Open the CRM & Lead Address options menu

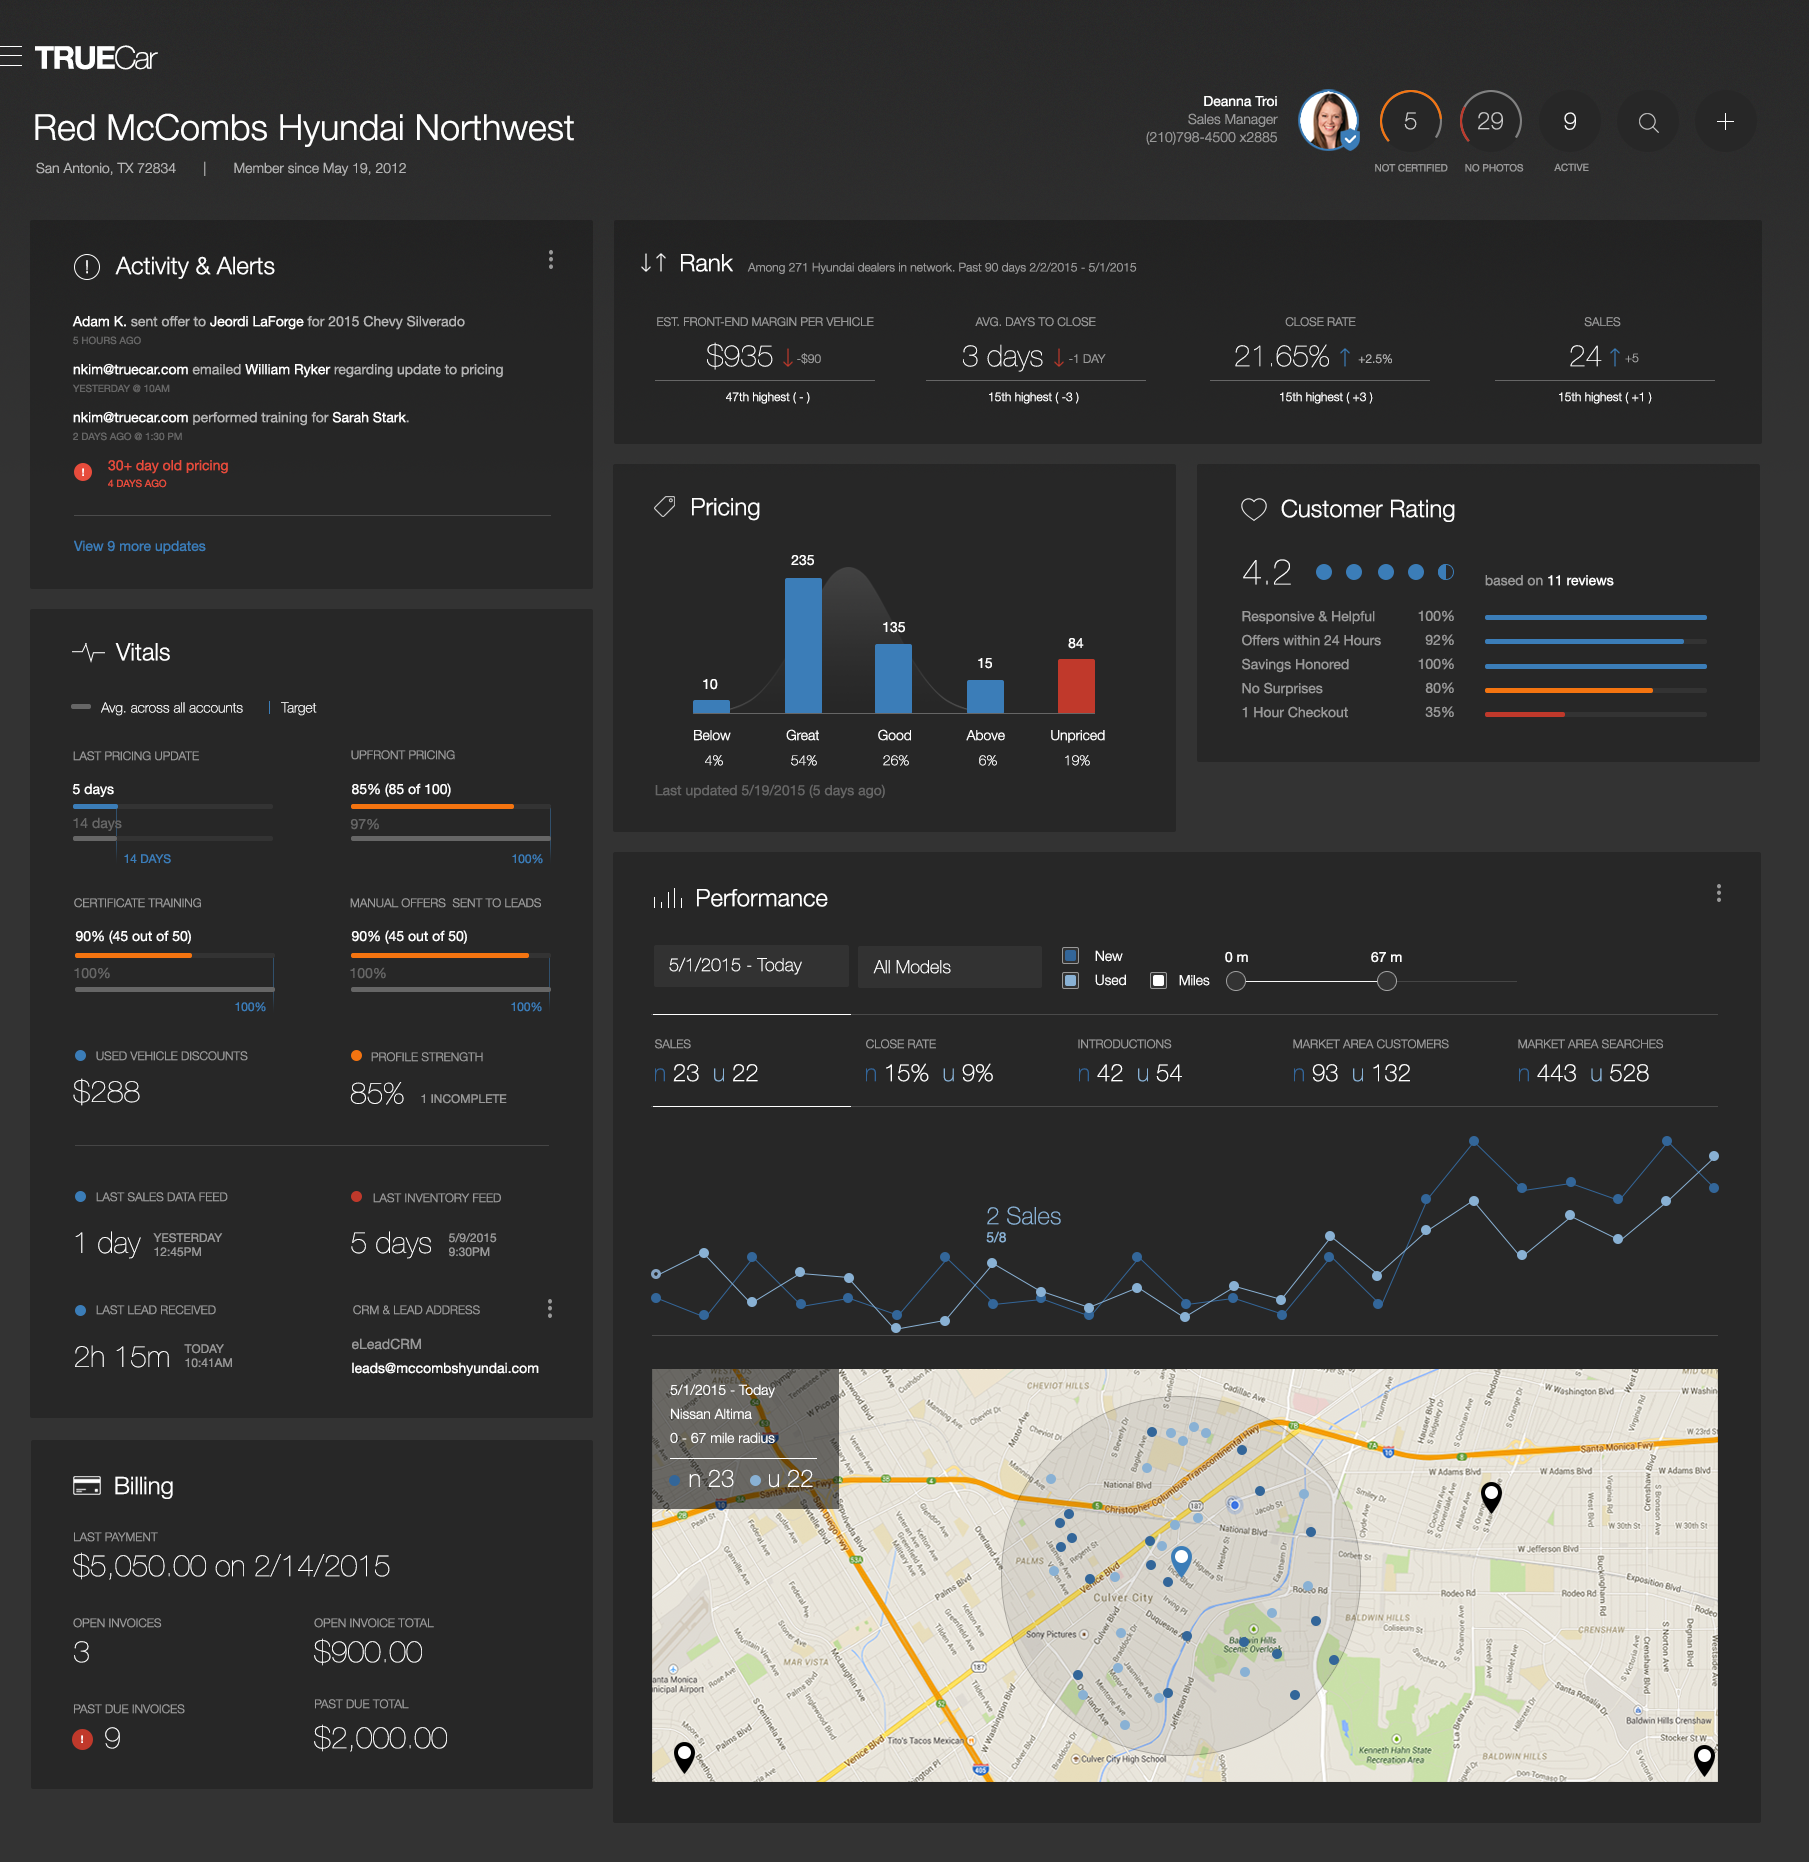tap(549, 1308)
